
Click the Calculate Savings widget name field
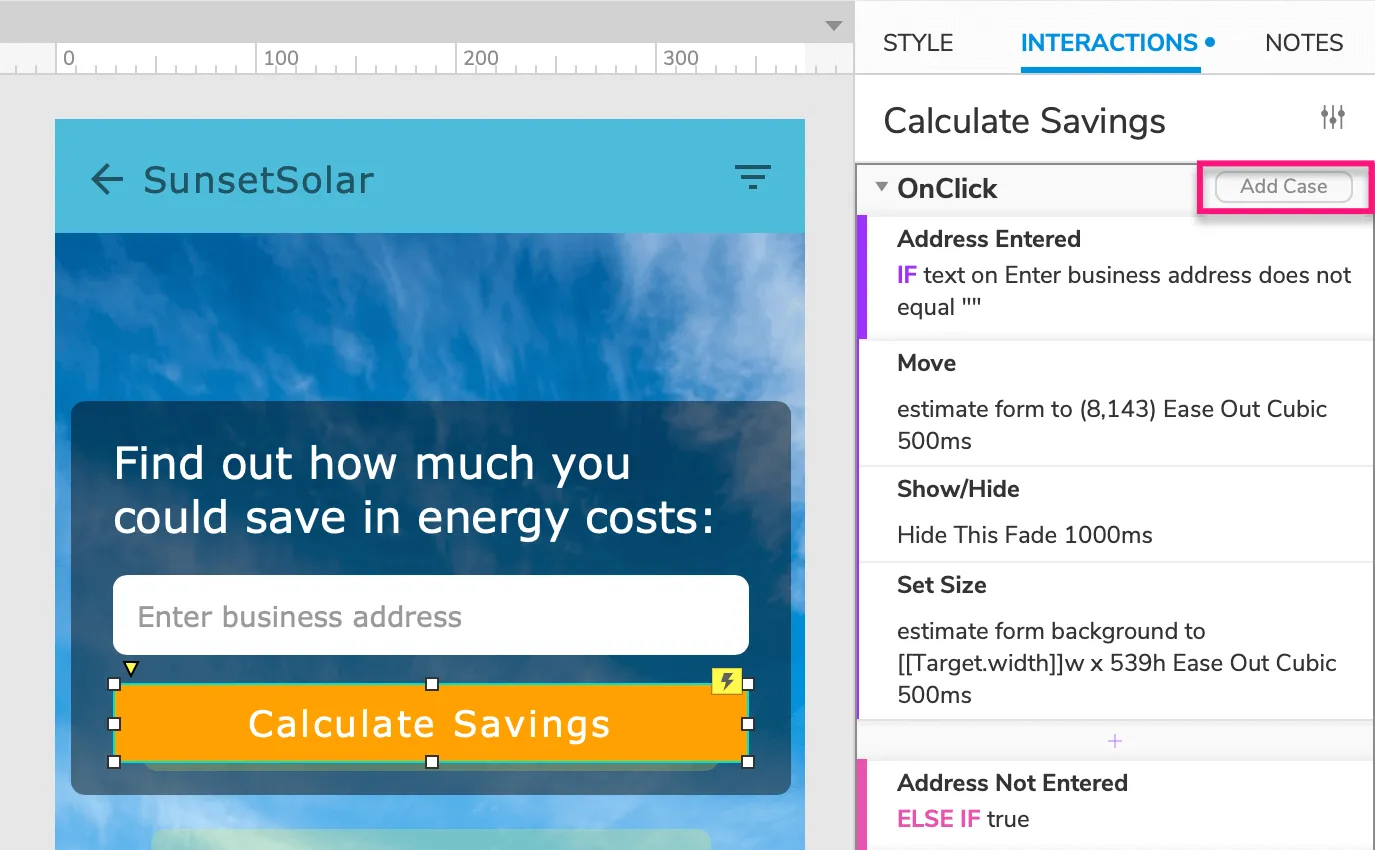coord(1024,121)
